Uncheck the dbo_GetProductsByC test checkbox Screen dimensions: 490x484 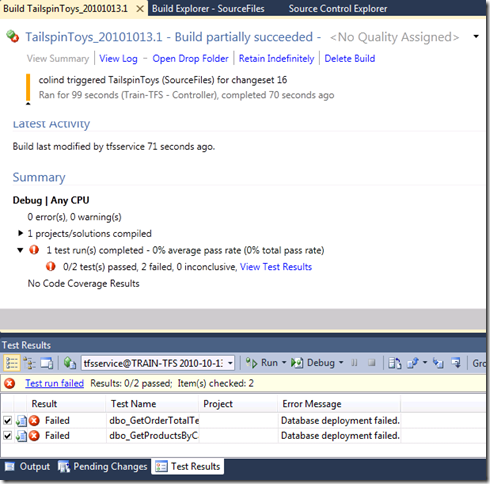coord(7,436)
